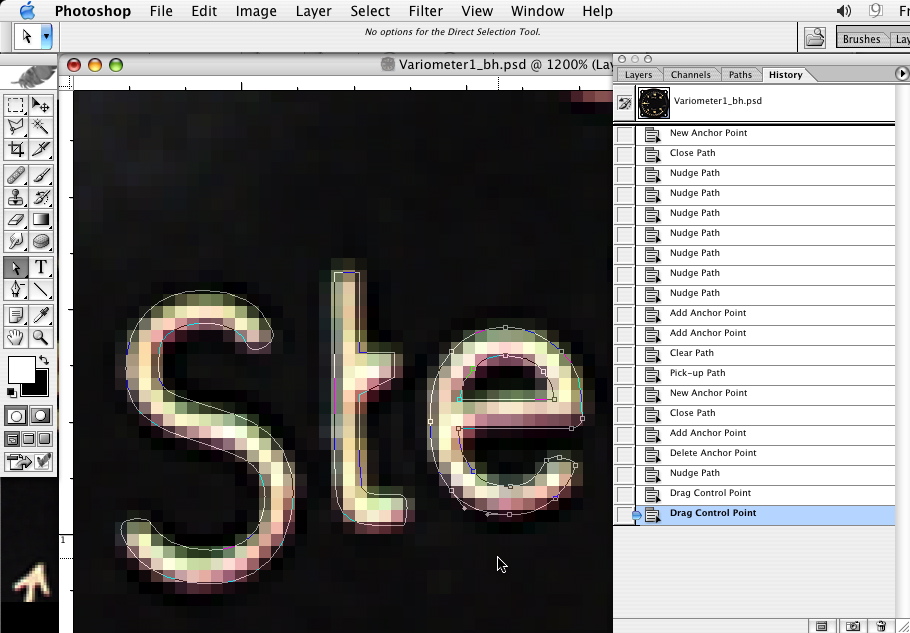The width and height of the screenshot is (910, 633).
Task: Delete current state with History trash icon
Action: click(880, 626)
